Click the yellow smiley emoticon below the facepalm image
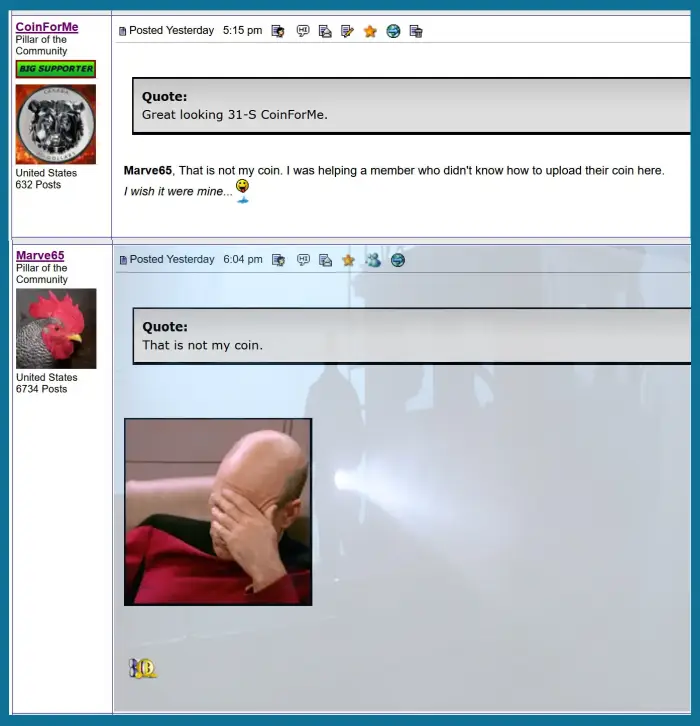 pyautogui.click(x=143, y=669)
